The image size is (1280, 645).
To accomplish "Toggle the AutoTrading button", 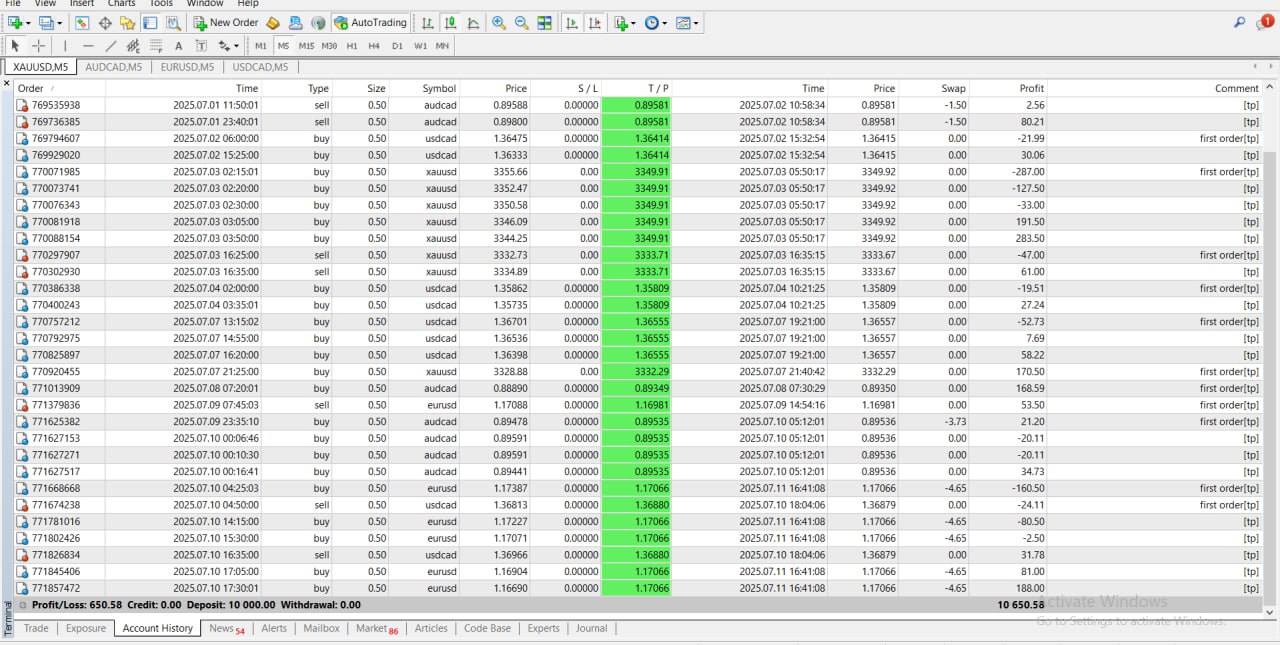I will (x=370, y=22).
